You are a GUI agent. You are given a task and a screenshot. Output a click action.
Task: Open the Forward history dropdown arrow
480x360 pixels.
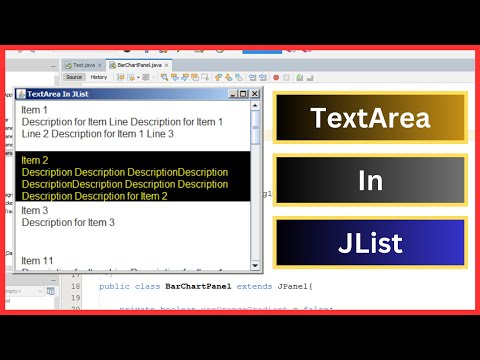tap(153, 77)
